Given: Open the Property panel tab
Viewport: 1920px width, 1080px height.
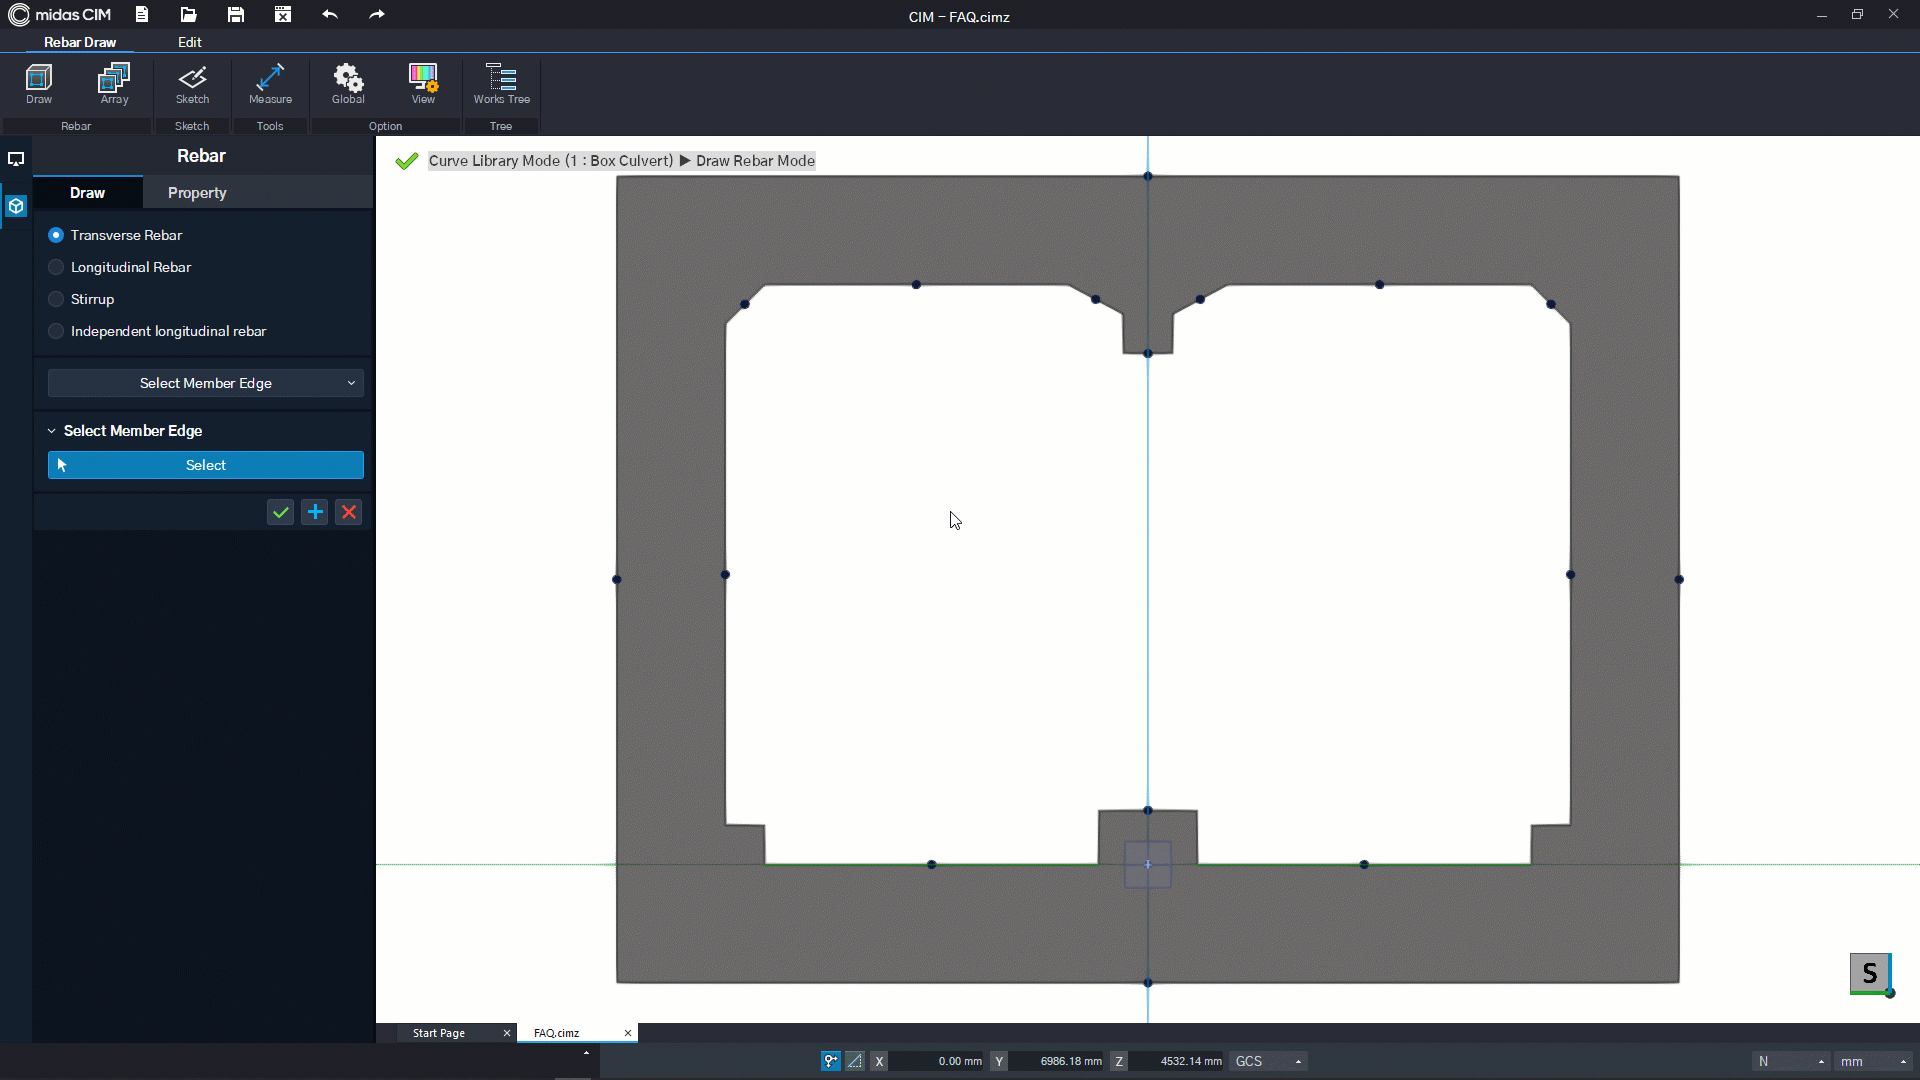Looking at the screenshot, I should [x=197, y=193].
